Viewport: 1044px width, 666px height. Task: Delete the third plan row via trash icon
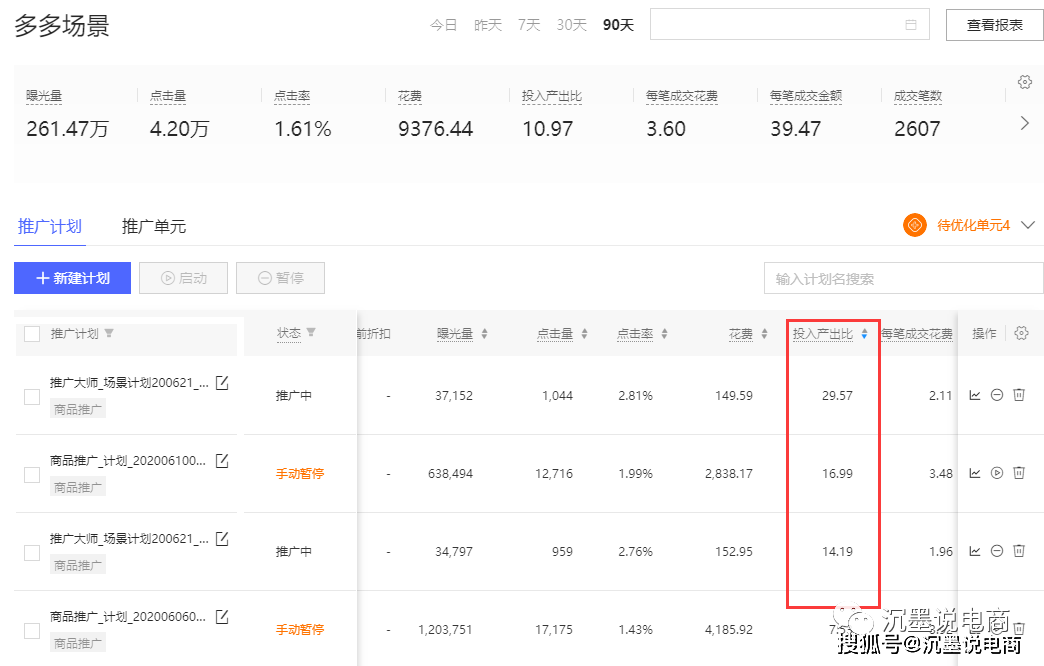1019,551
